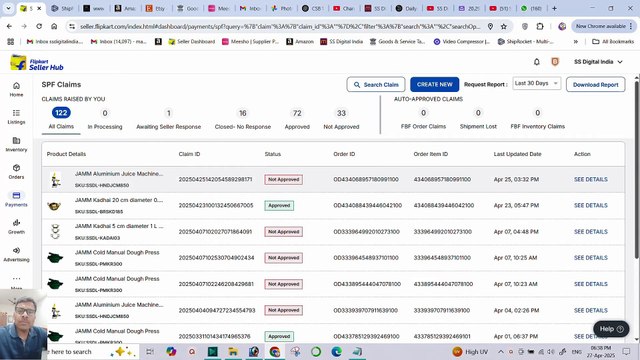
Task: Bookmark this page with star icon
Action: tap(504, 26)
